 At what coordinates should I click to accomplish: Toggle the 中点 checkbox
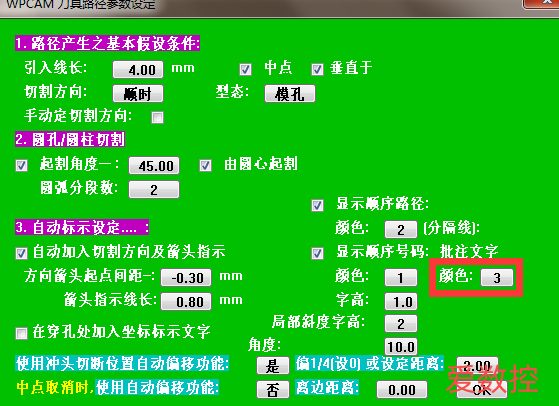coord(245,69)
